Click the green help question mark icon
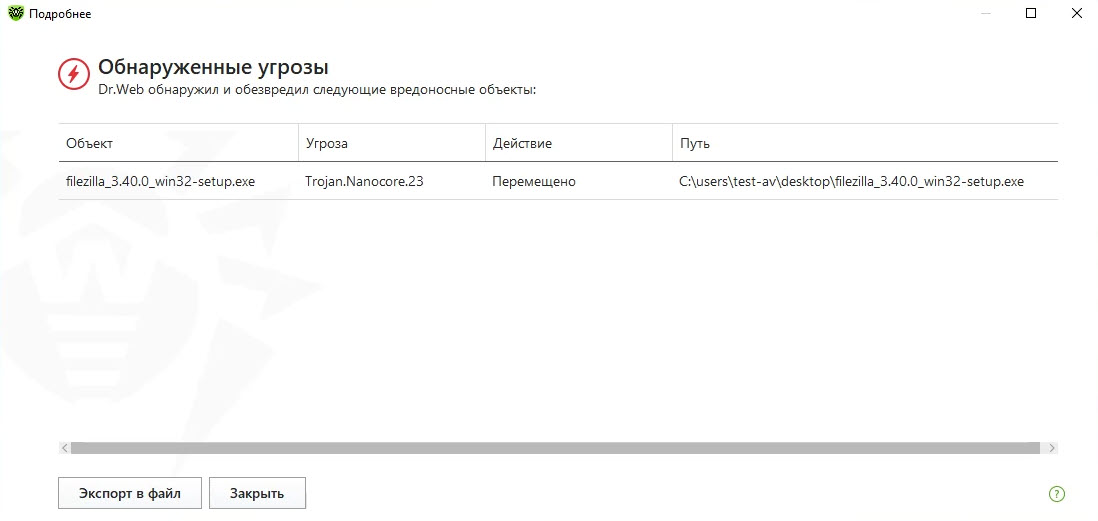1098x521 pixels. point(1057,494)
